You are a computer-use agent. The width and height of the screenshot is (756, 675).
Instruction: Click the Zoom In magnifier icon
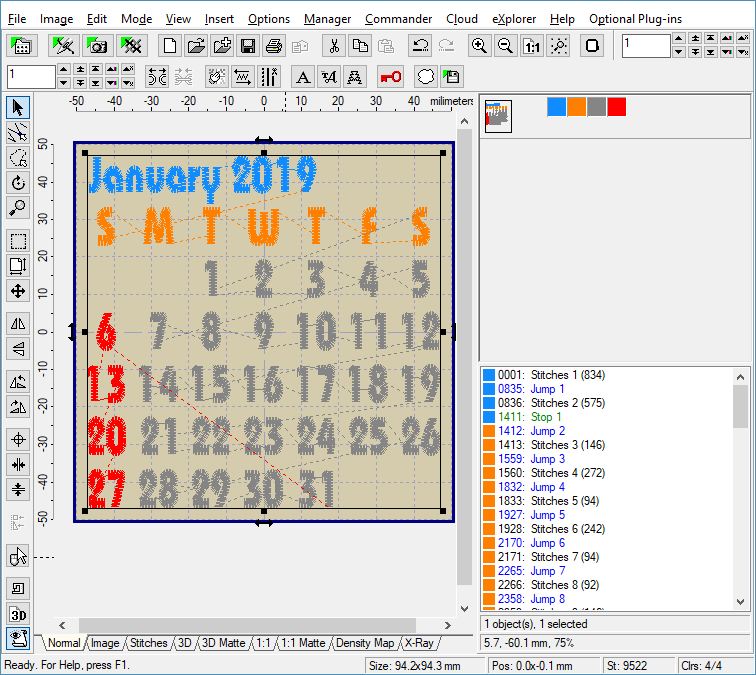tap(480, 46)
